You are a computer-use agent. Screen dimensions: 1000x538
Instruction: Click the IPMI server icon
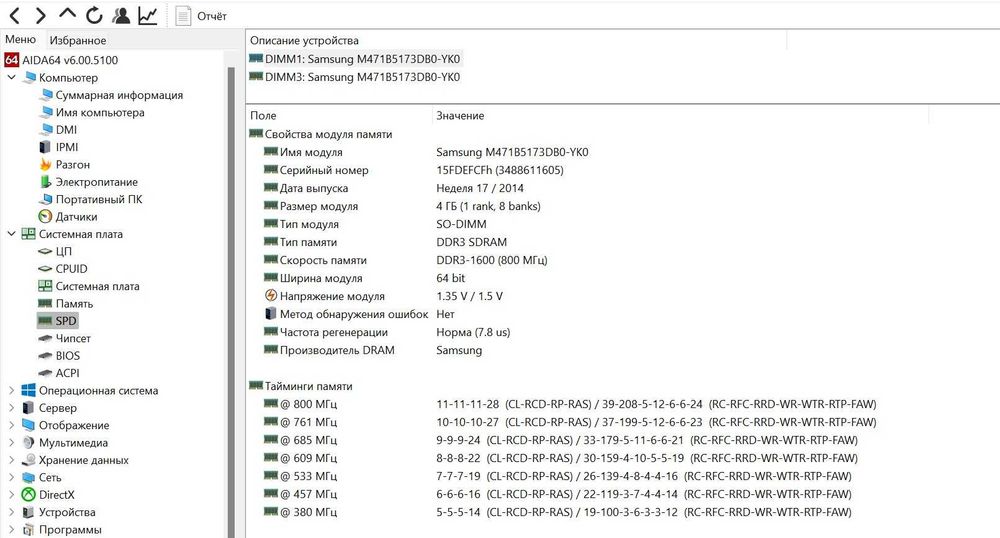click(45, 147)
